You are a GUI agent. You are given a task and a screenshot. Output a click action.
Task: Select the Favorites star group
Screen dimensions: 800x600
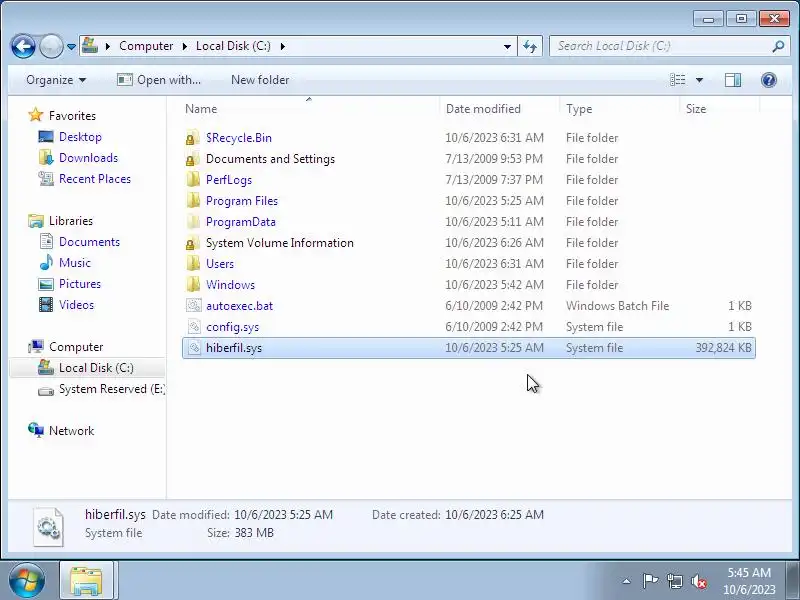(x=62, y=115)
